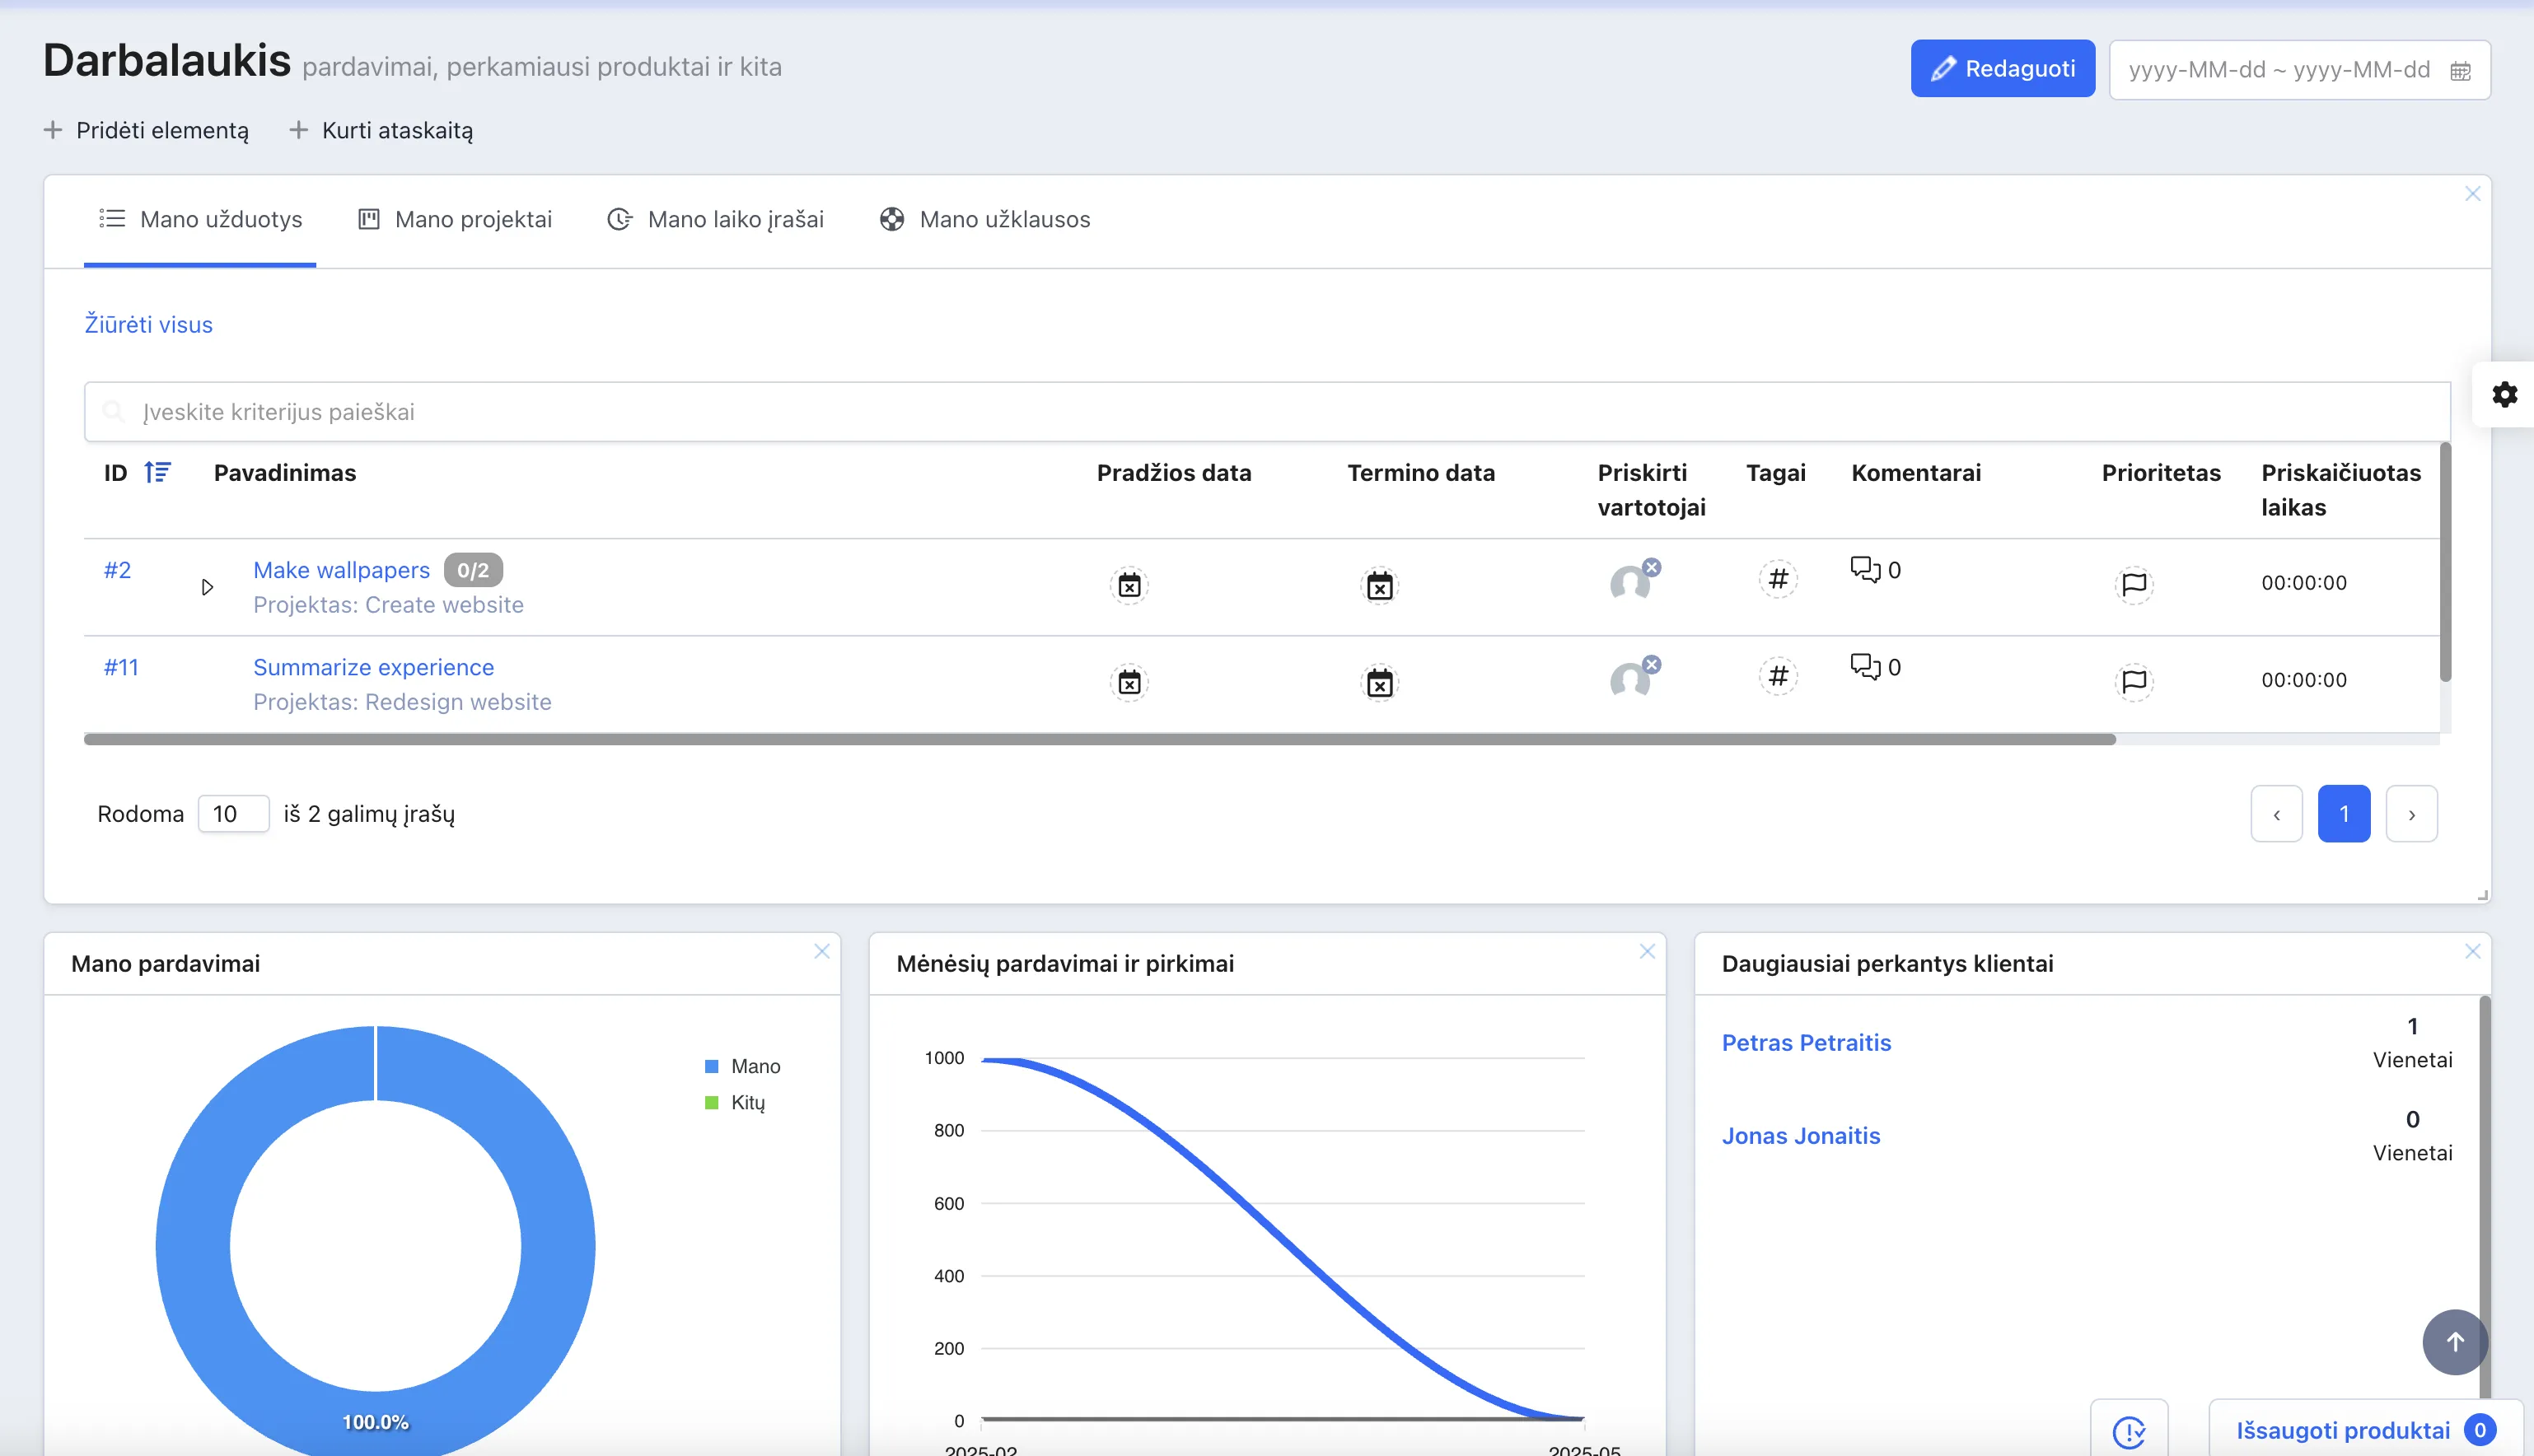Viewport: 2534px width, 1456px height.
Task: Close Mėnesių pardavimai ir pirkimai widget
Action: [x=1646, y=951]
